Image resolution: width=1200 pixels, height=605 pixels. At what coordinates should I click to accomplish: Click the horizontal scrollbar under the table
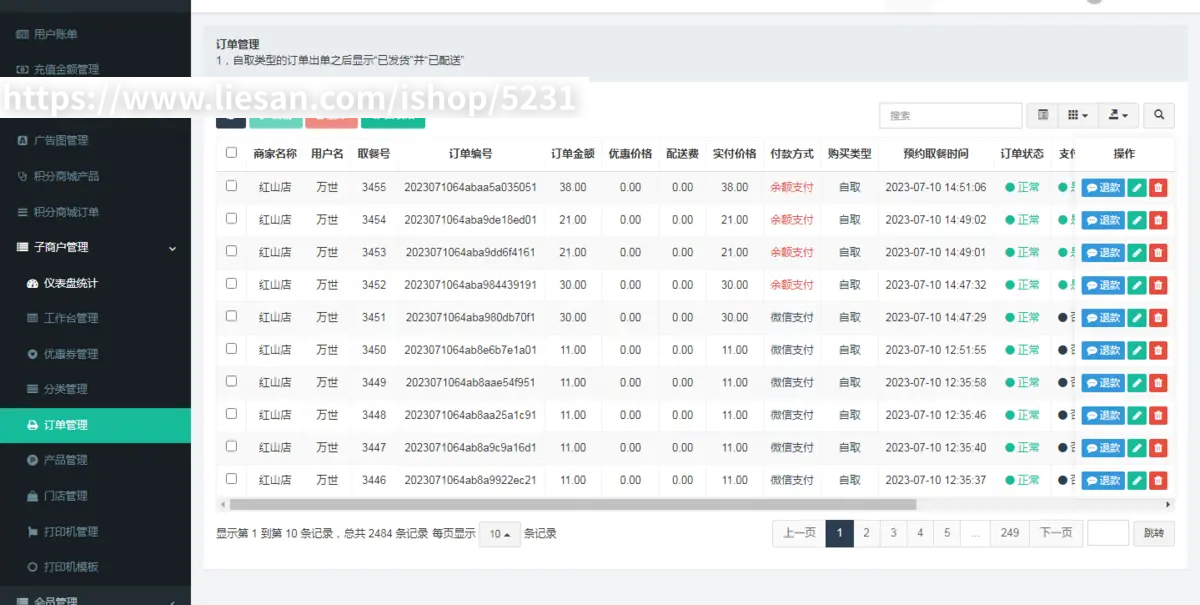(x=573, y=505)
